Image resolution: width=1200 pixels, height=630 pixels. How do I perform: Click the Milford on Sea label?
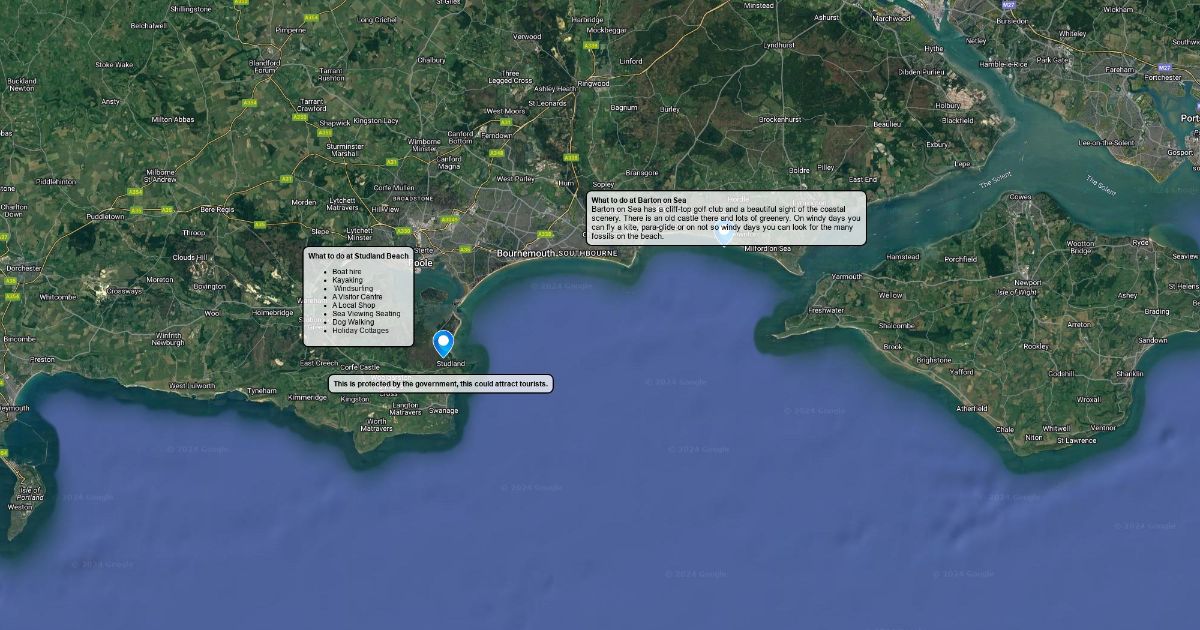[767, 249]
